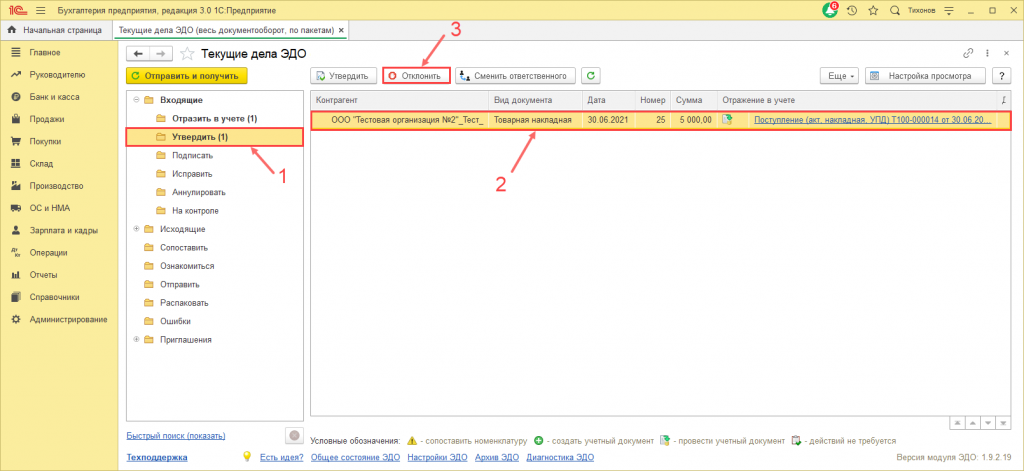The image size is (1024, 471).
Task: Open the Продажи section
Action: click(47, 119)
